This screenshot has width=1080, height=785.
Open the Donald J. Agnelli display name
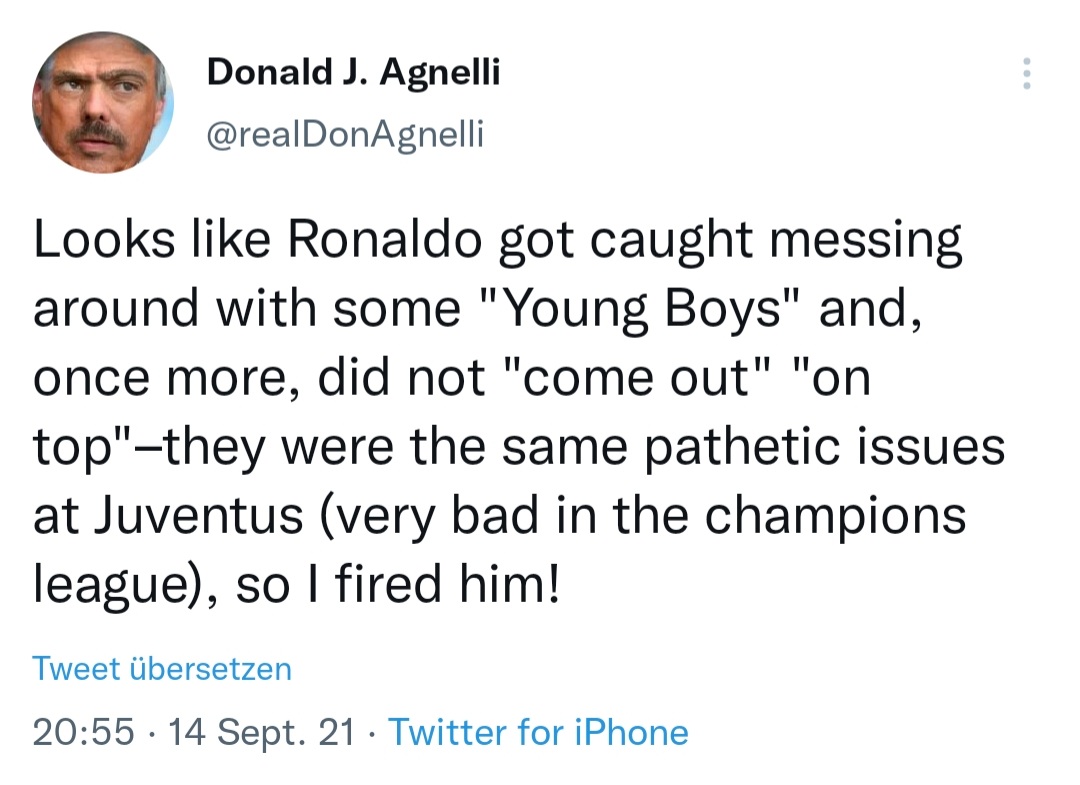pos(353,72)
